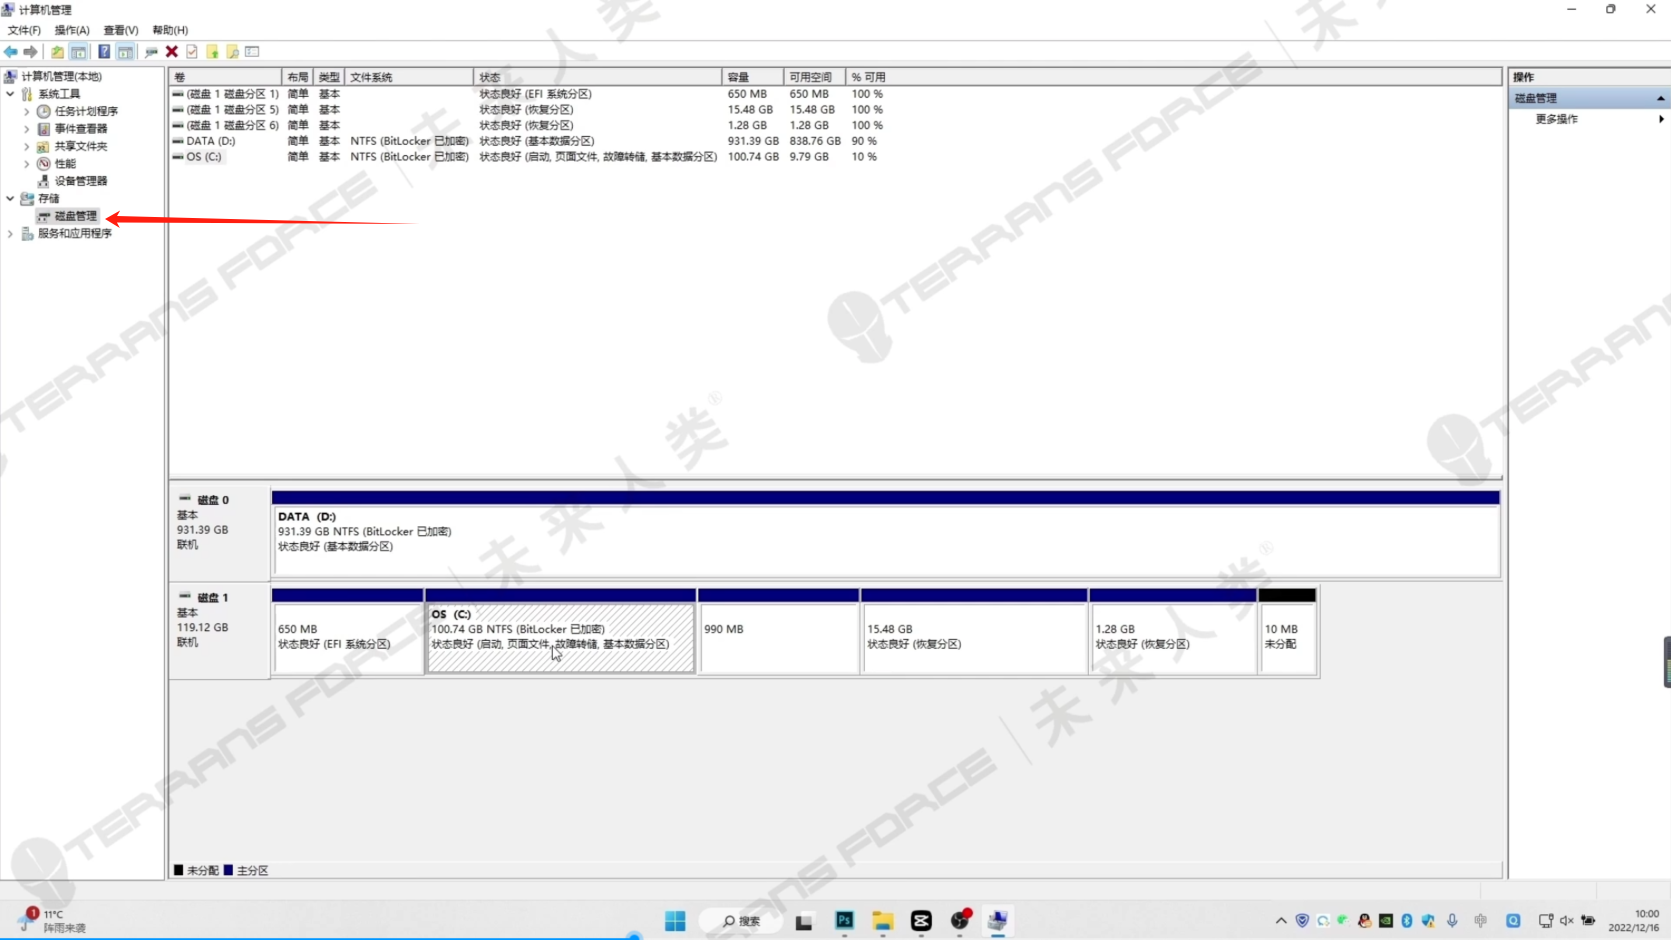Select 磁盘管理 in the tree

pos(76,216)
